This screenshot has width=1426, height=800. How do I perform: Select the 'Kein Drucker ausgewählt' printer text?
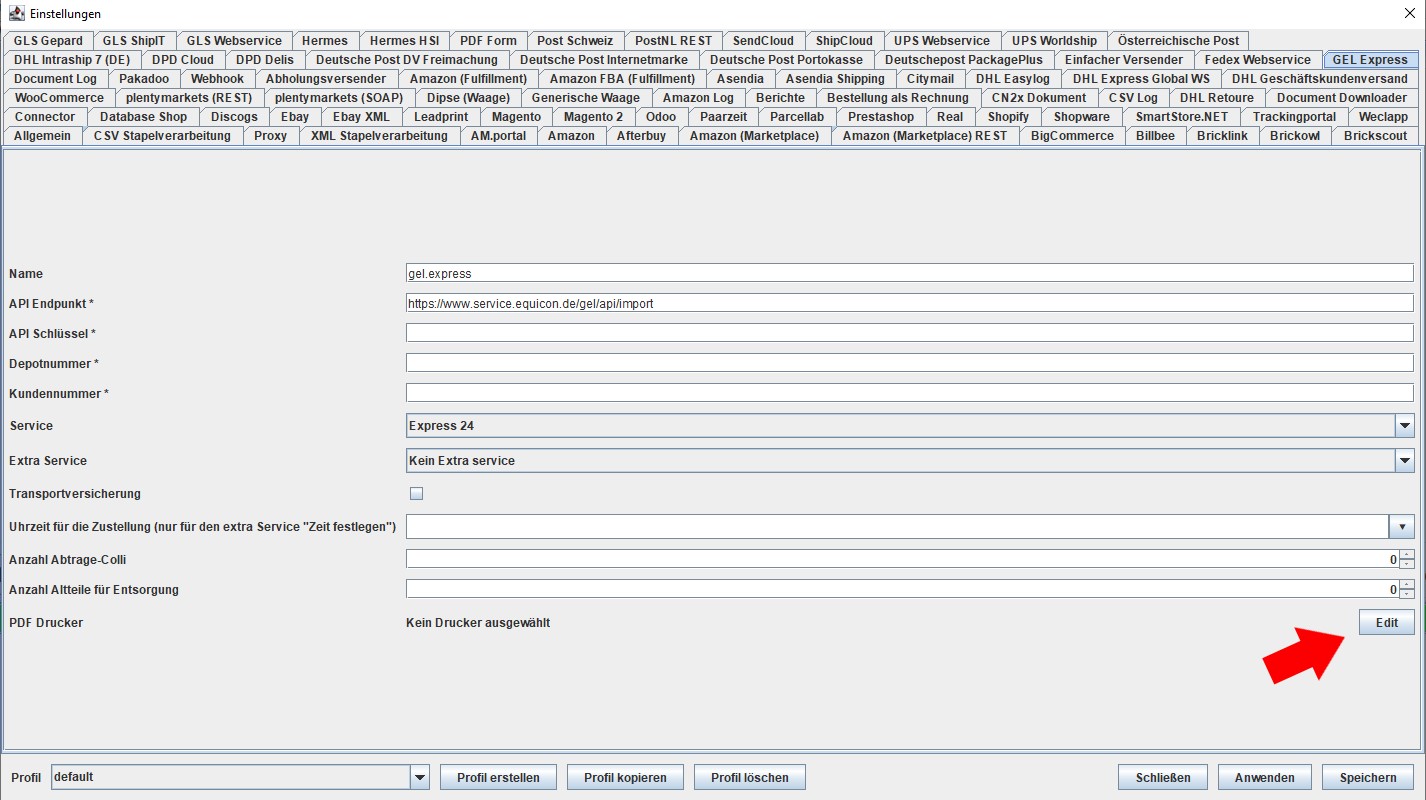click(x=478, y=623)
